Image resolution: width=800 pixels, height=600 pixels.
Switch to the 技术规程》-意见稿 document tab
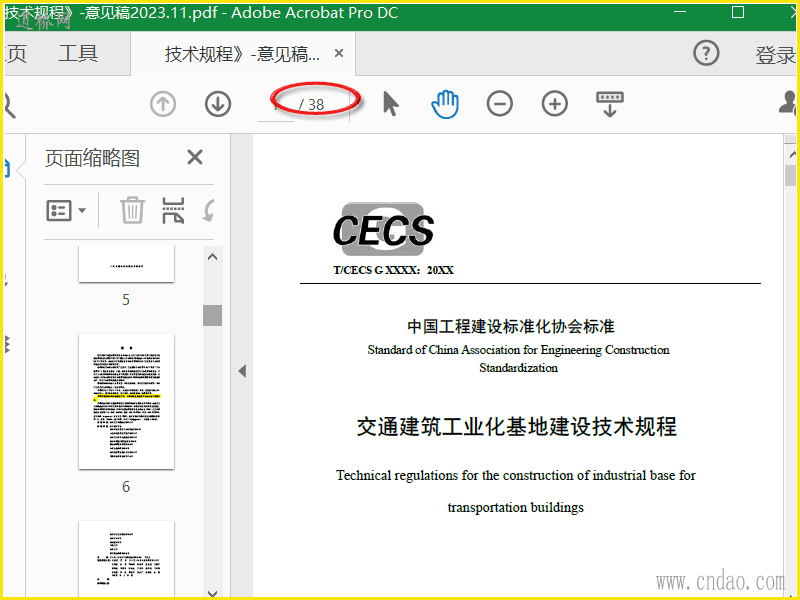pos(242,54)
